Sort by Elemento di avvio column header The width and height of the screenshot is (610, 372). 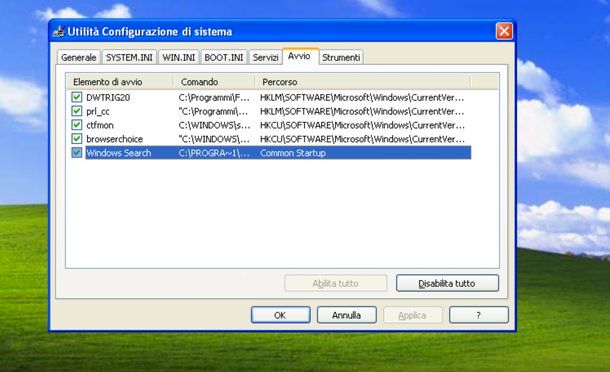click(119, 82)
